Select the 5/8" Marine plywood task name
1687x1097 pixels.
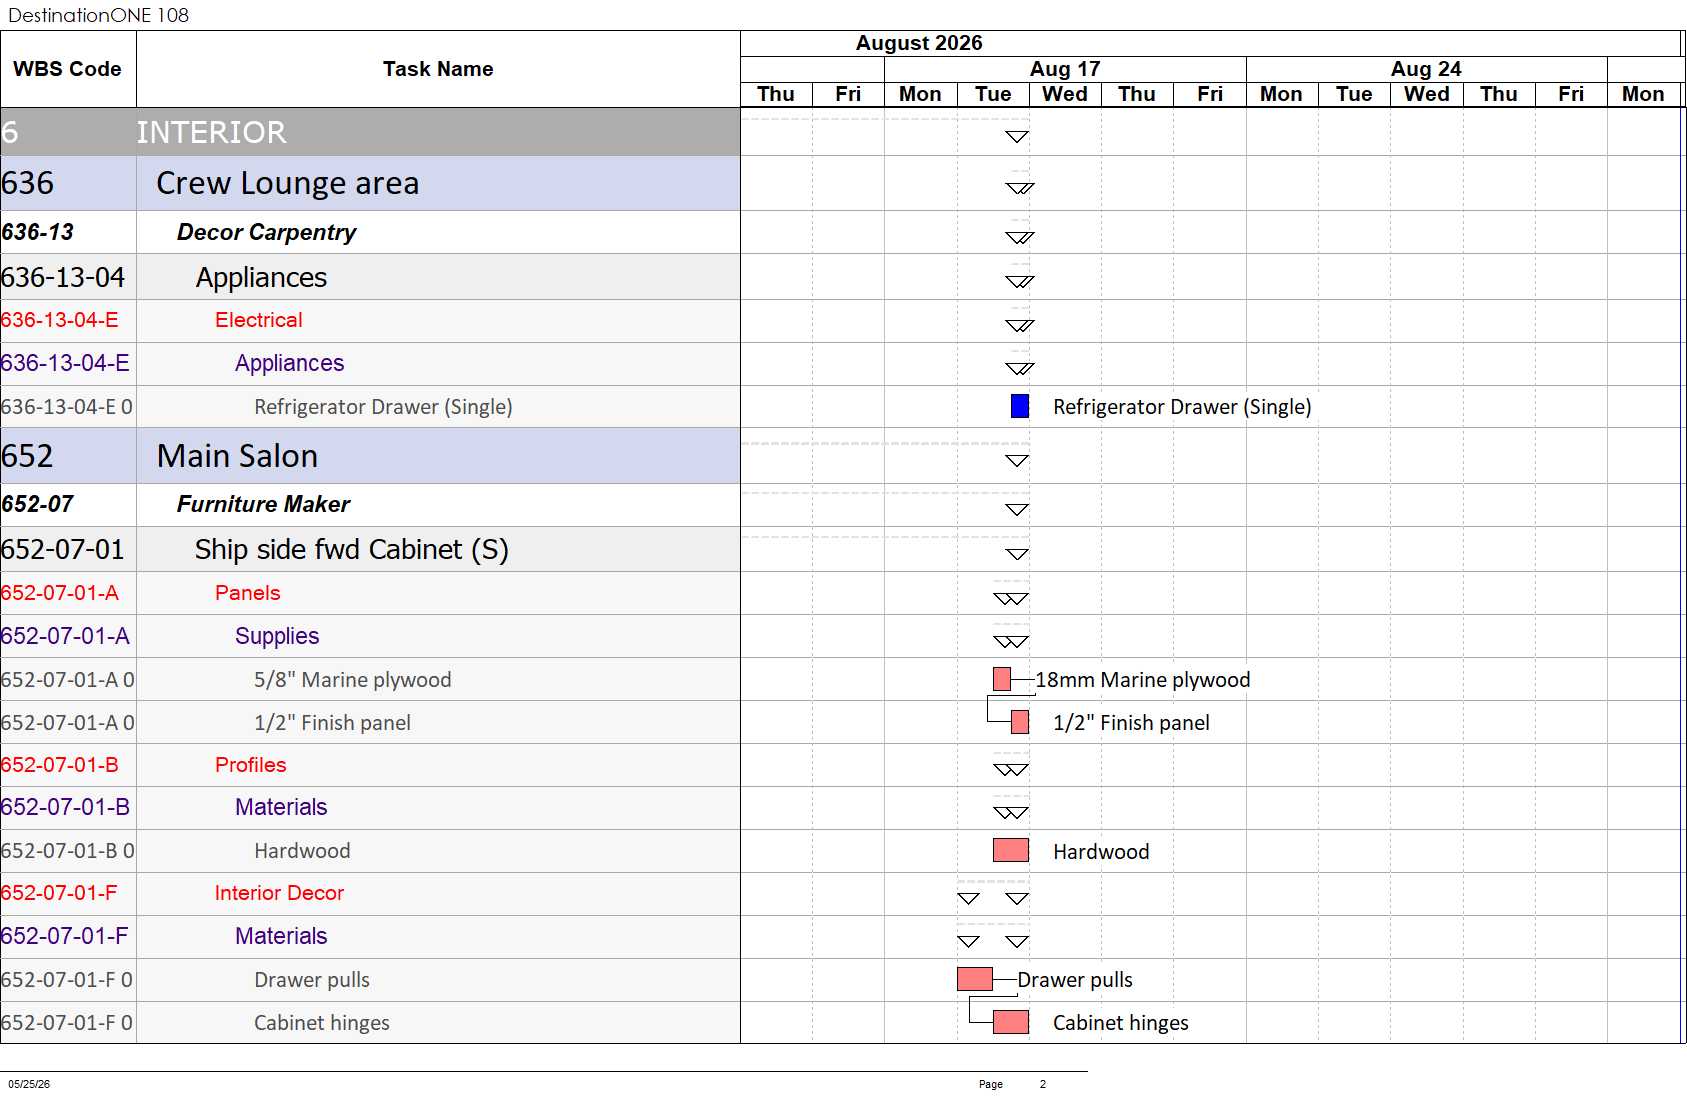[352, 680]
